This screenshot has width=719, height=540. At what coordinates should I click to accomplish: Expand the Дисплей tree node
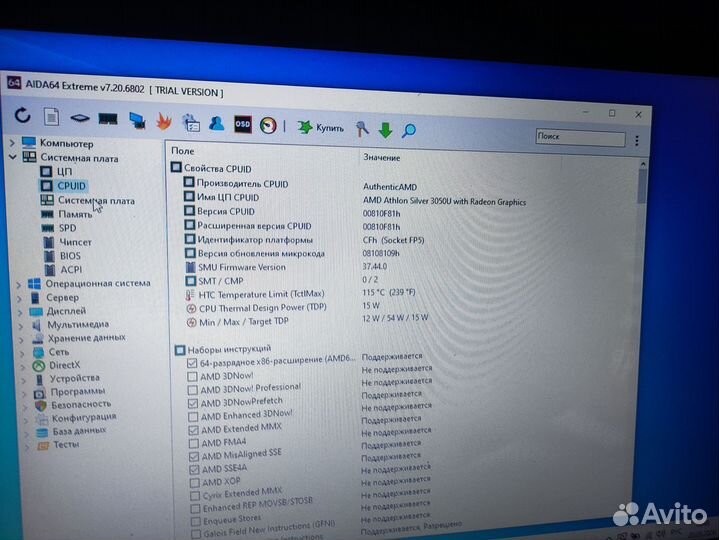[x=20, y=313]
